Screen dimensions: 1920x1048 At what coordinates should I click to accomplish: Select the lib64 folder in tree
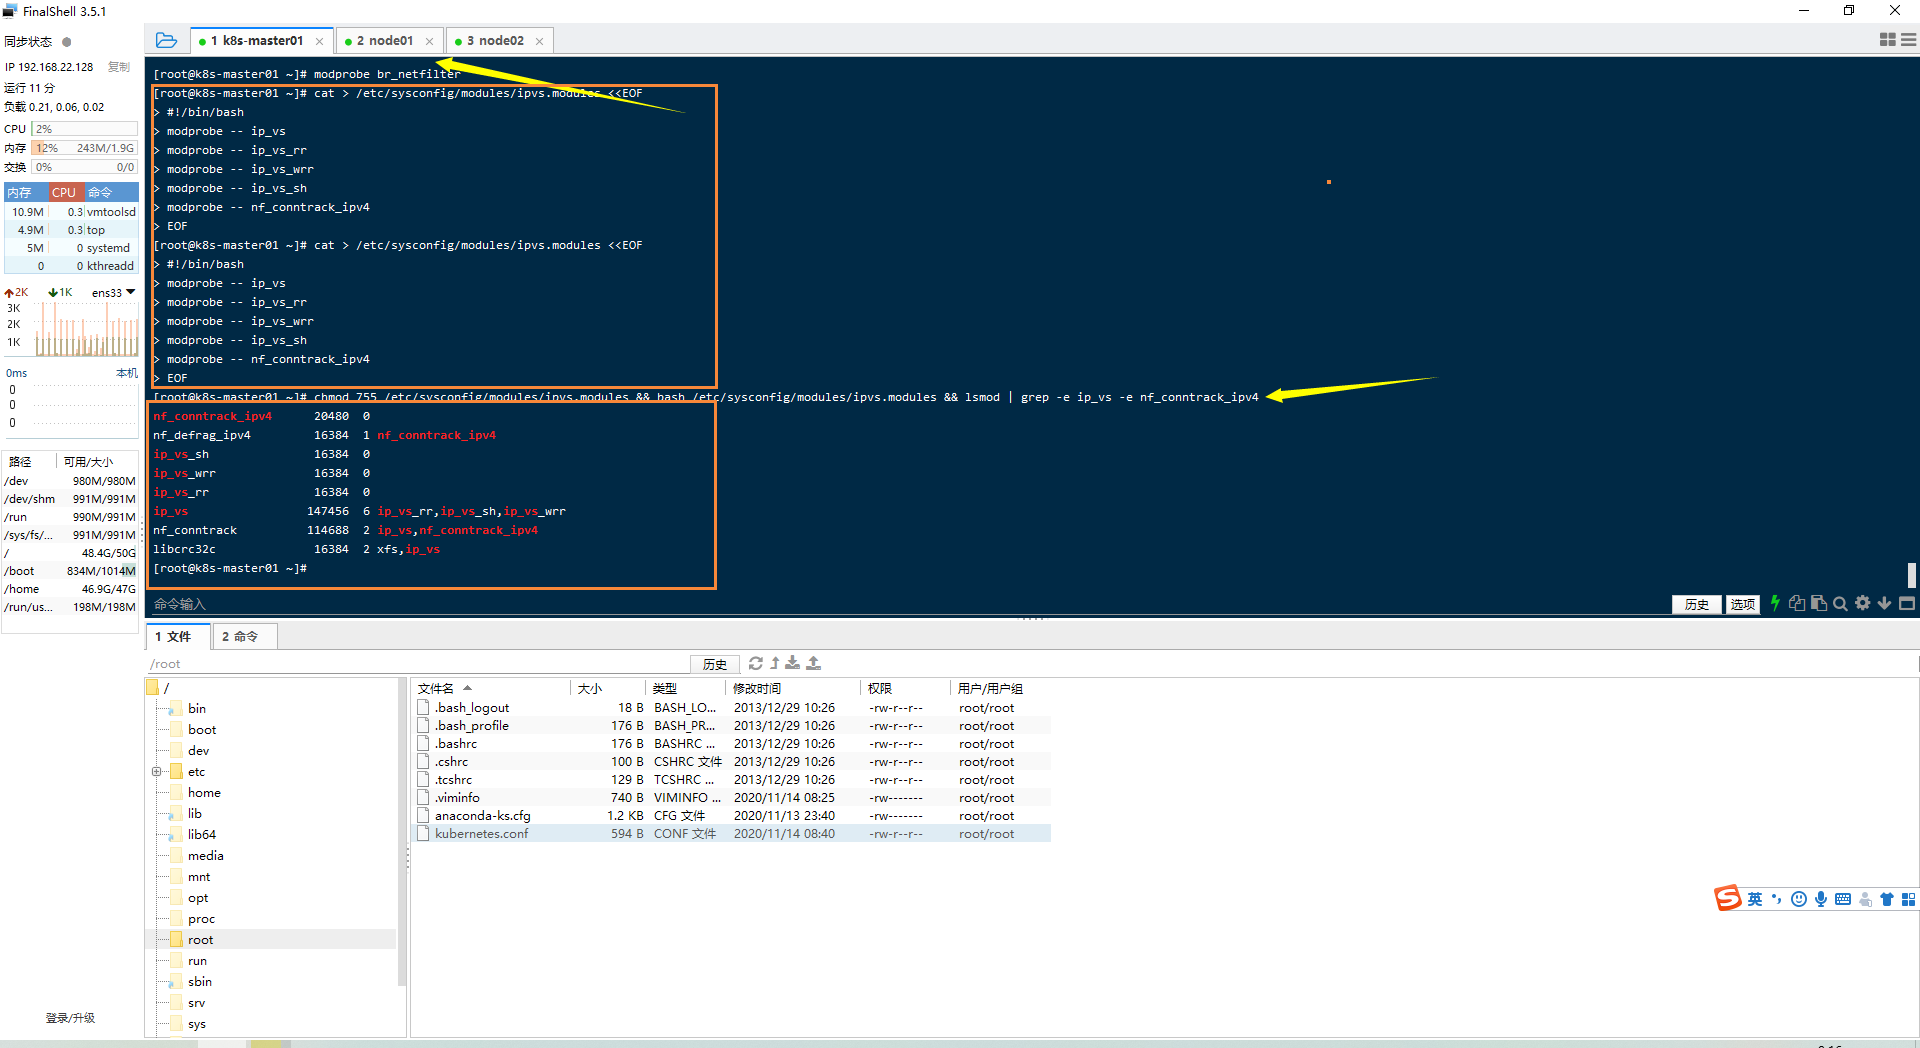202,834
